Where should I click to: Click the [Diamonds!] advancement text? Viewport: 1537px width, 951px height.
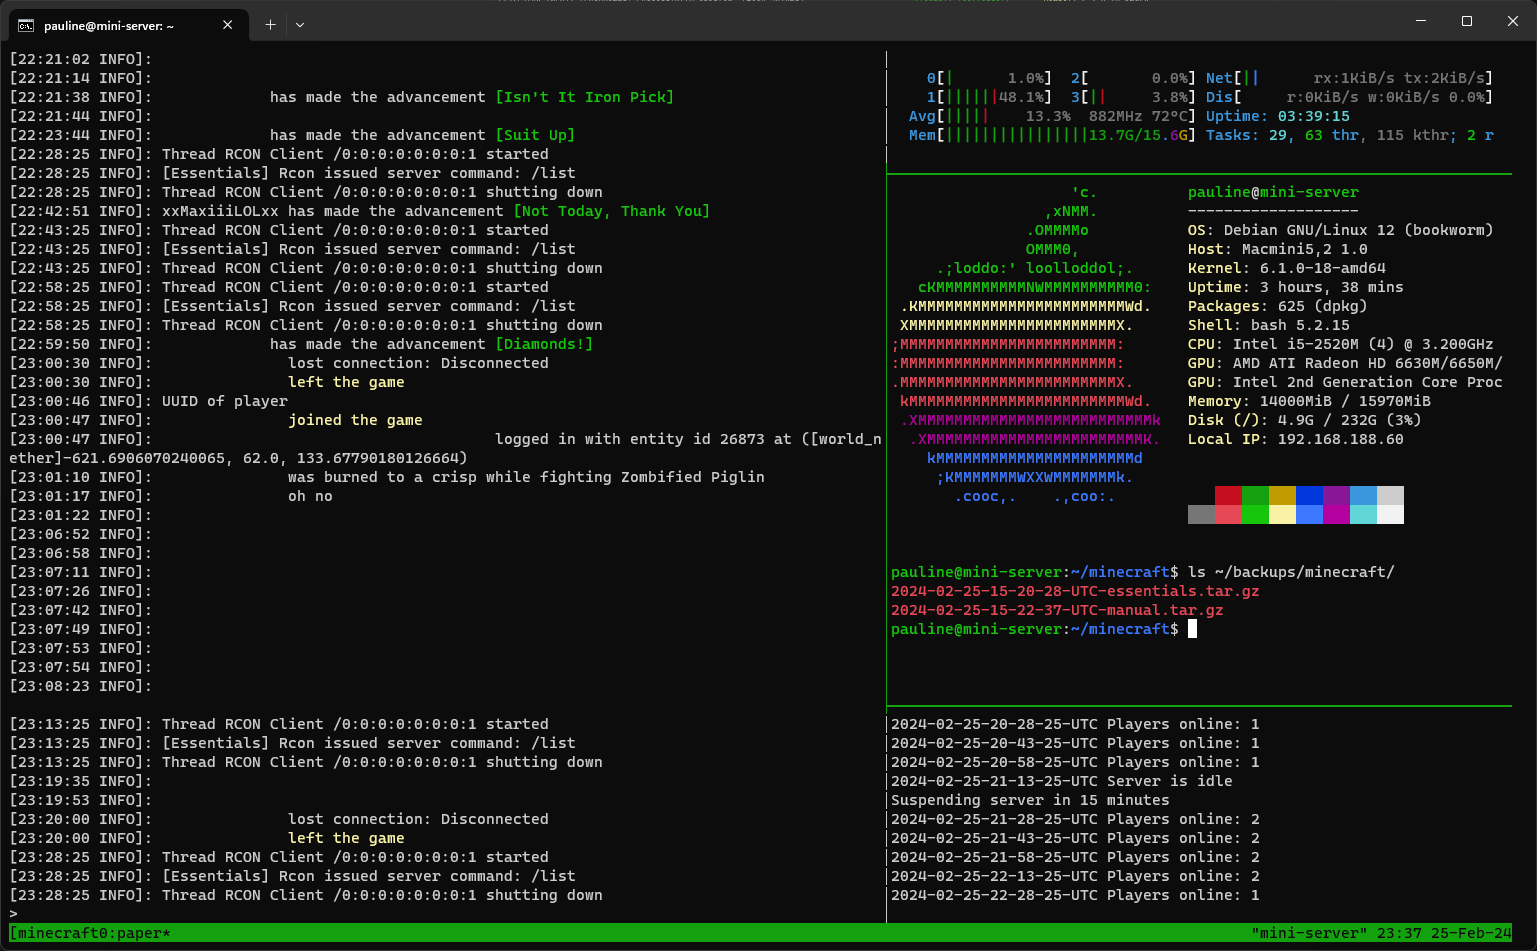tap(544, 344)
